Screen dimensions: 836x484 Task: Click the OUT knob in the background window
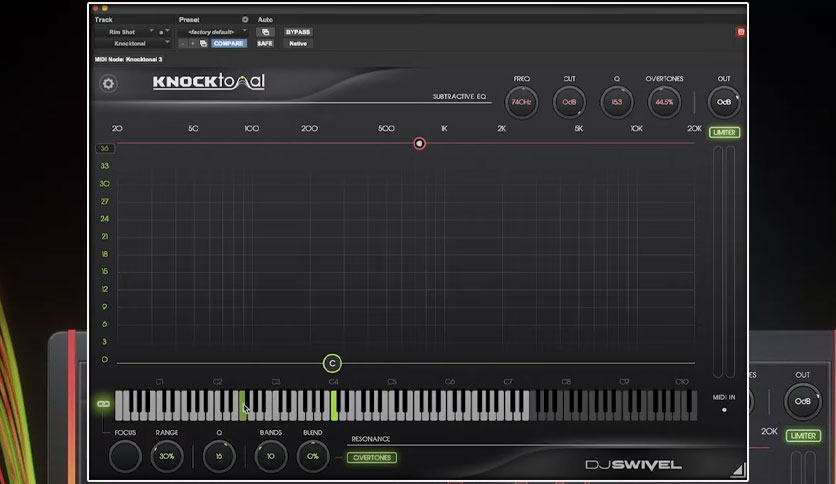802,401
